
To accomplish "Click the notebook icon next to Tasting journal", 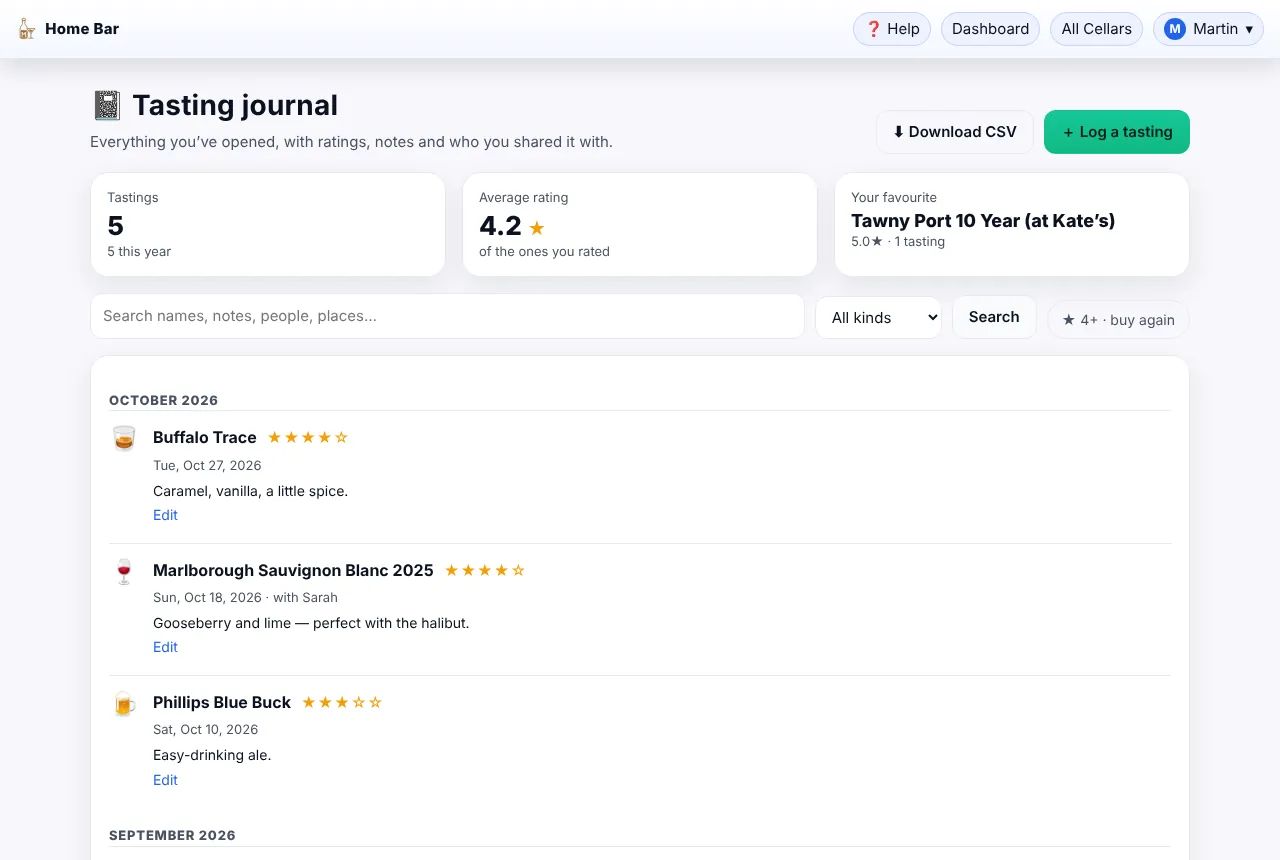I will coord(107,105).
